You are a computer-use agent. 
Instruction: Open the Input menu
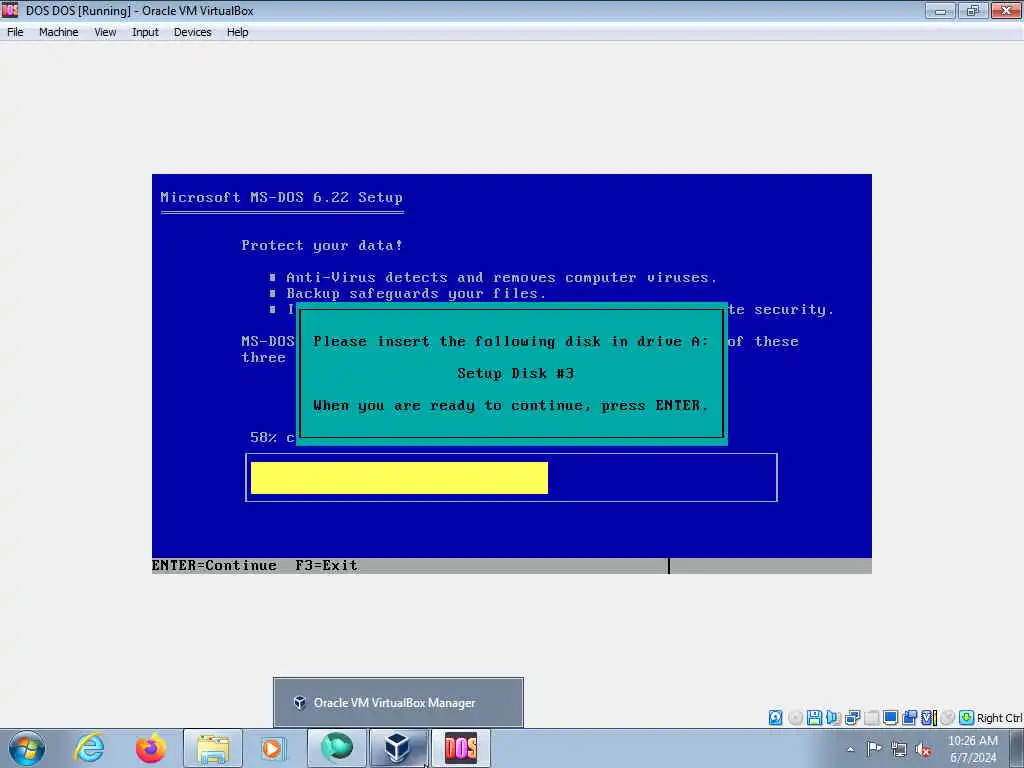[145, 32]
